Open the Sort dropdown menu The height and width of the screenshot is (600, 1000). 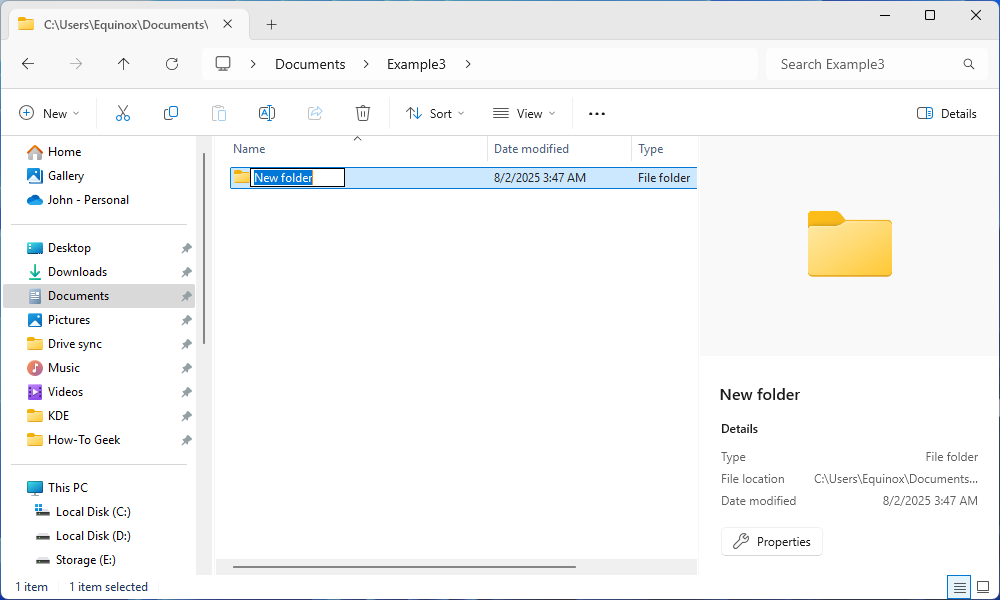coord(435,113)
